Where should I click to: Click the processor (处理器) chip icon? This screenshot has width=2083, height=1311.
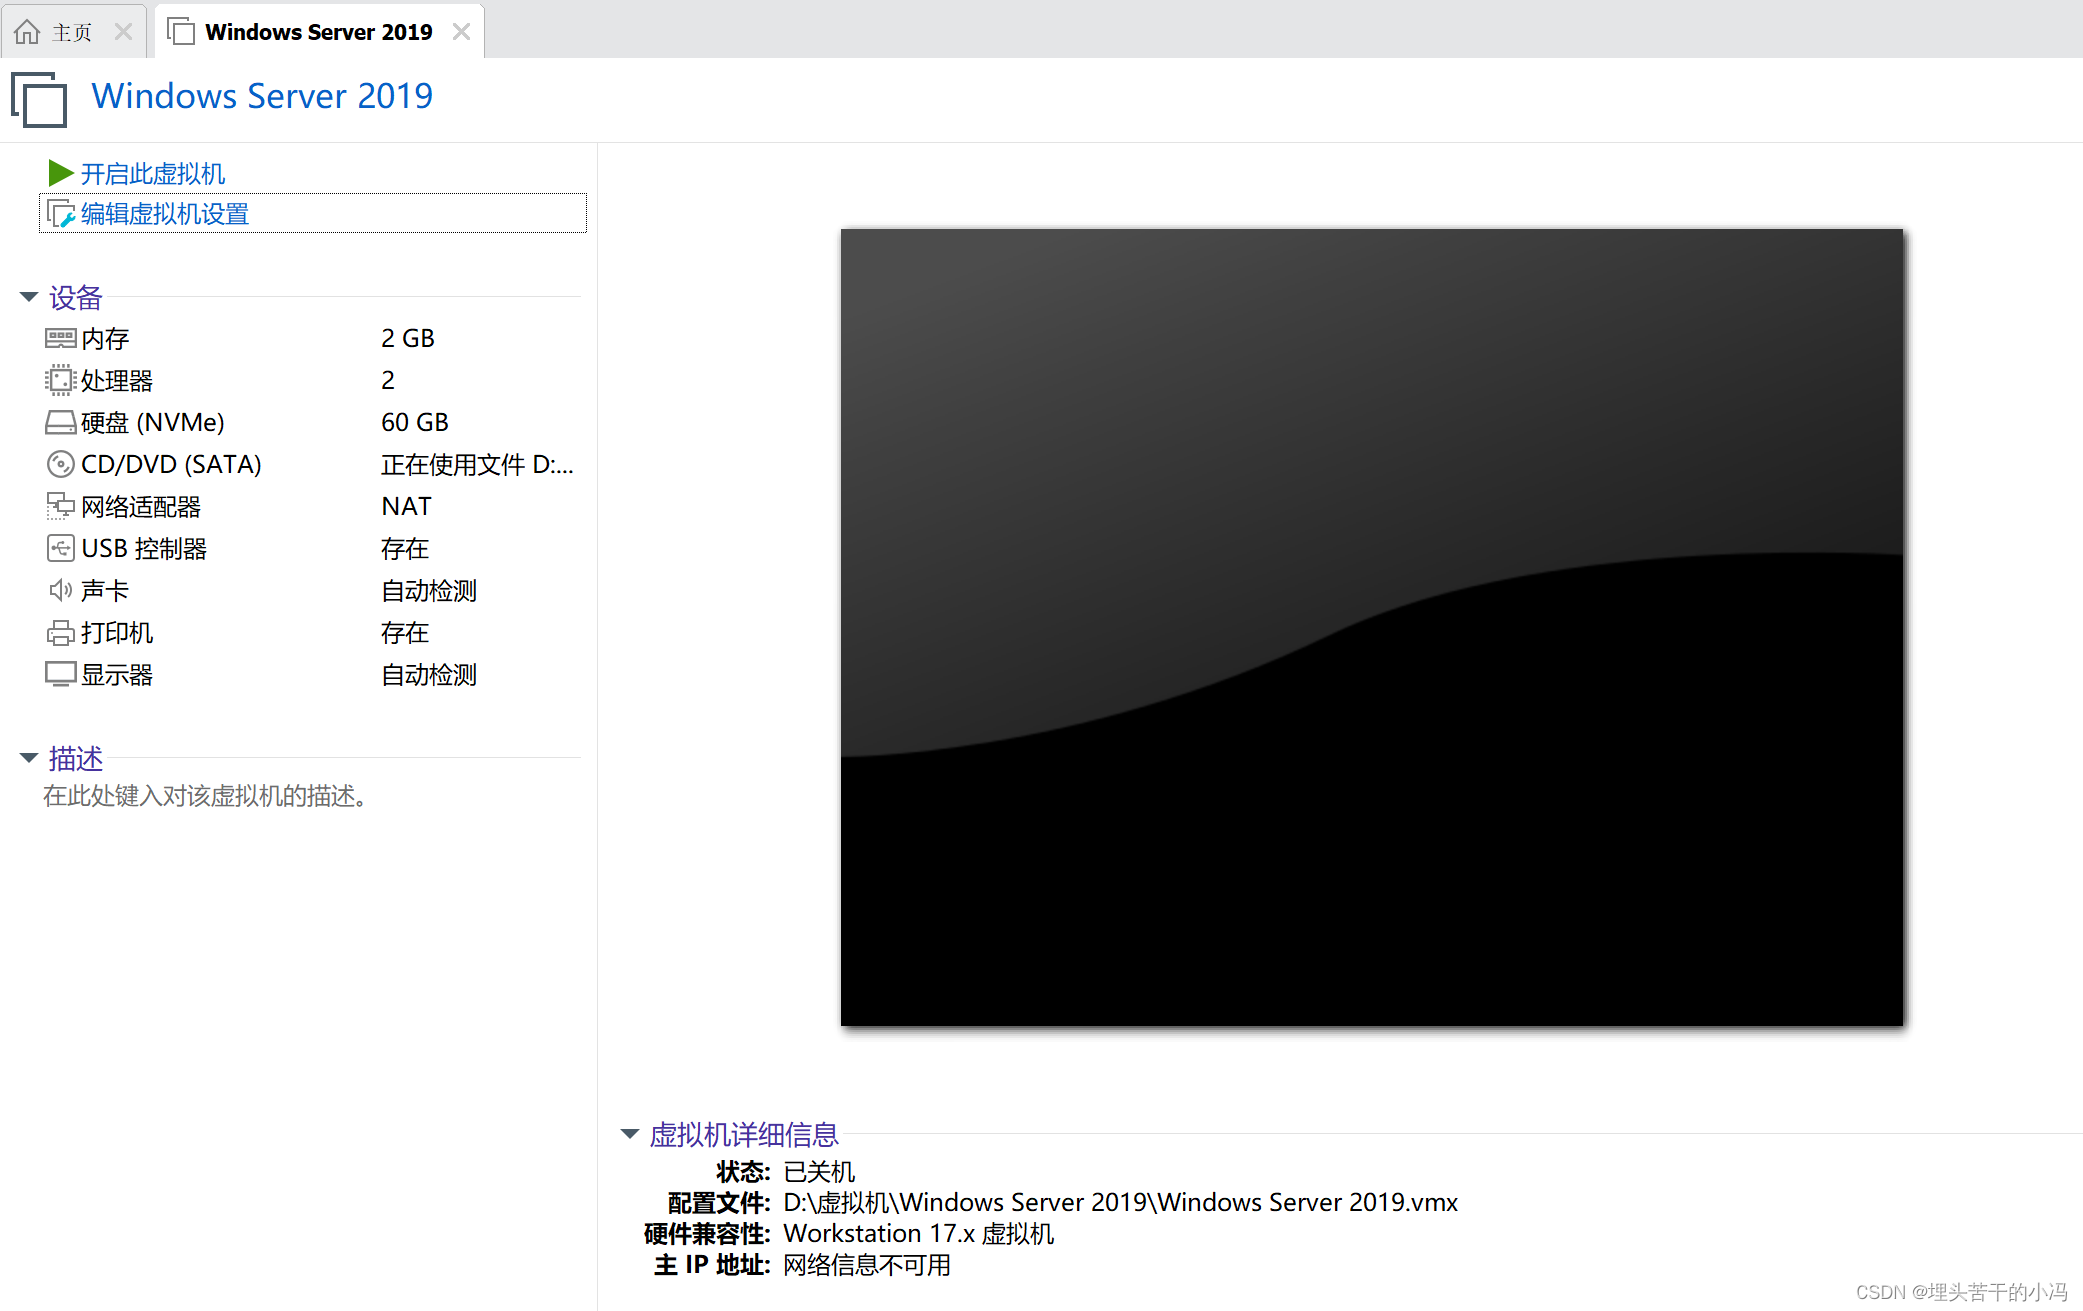60,380
